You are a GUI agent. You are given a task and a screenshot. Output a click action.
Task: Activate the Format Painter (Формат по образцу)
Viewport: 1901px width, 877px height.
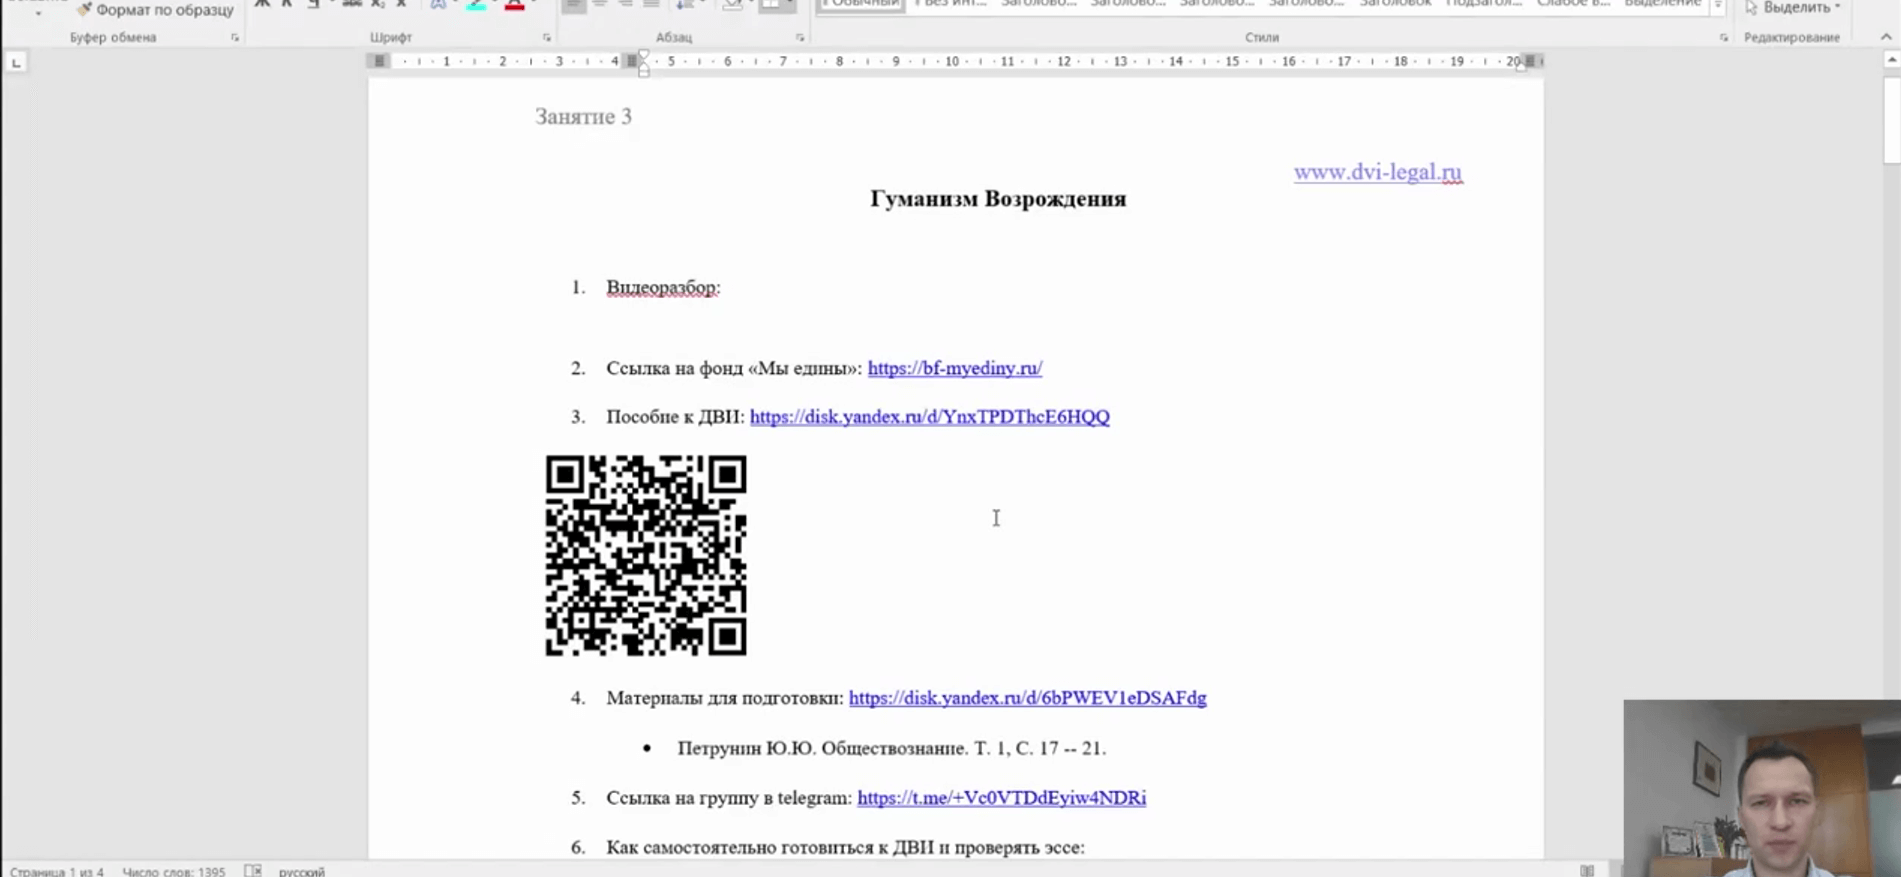(156, 10)
